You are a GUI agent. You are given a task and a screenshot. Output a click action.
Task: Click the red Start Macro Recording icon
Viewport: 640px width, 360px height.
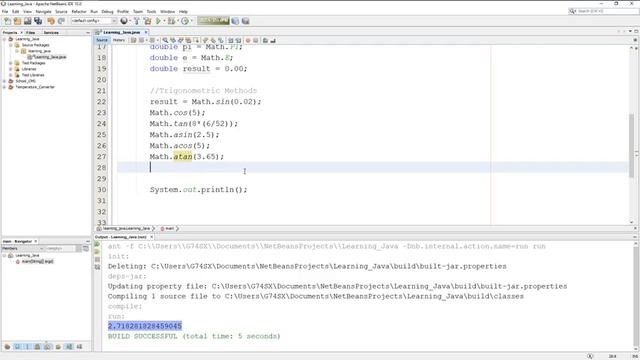pyautogui.click(x=248, y=40)
